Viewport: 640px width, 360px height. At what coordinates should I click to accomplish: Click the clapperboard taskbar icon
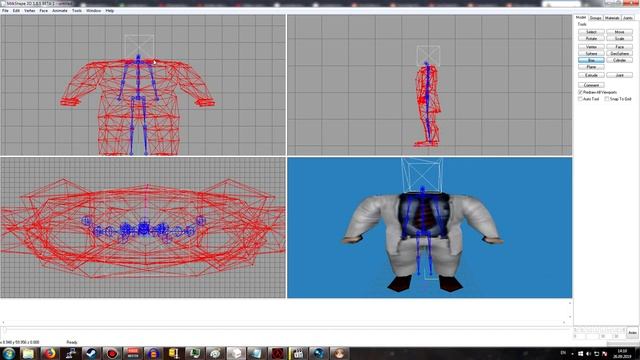pyautogui.click(x=298, y=353)
